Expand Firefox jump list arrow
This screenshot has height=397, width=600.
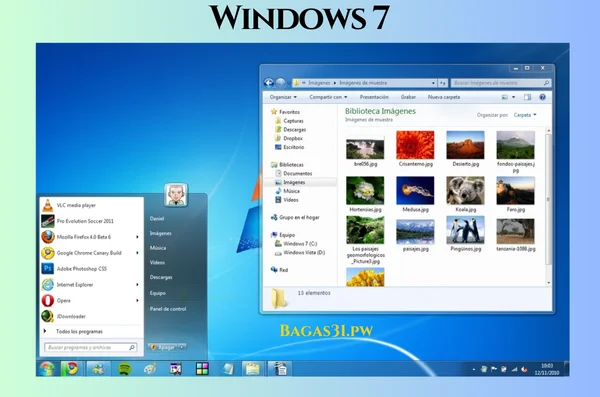click(x=137, y=237)
